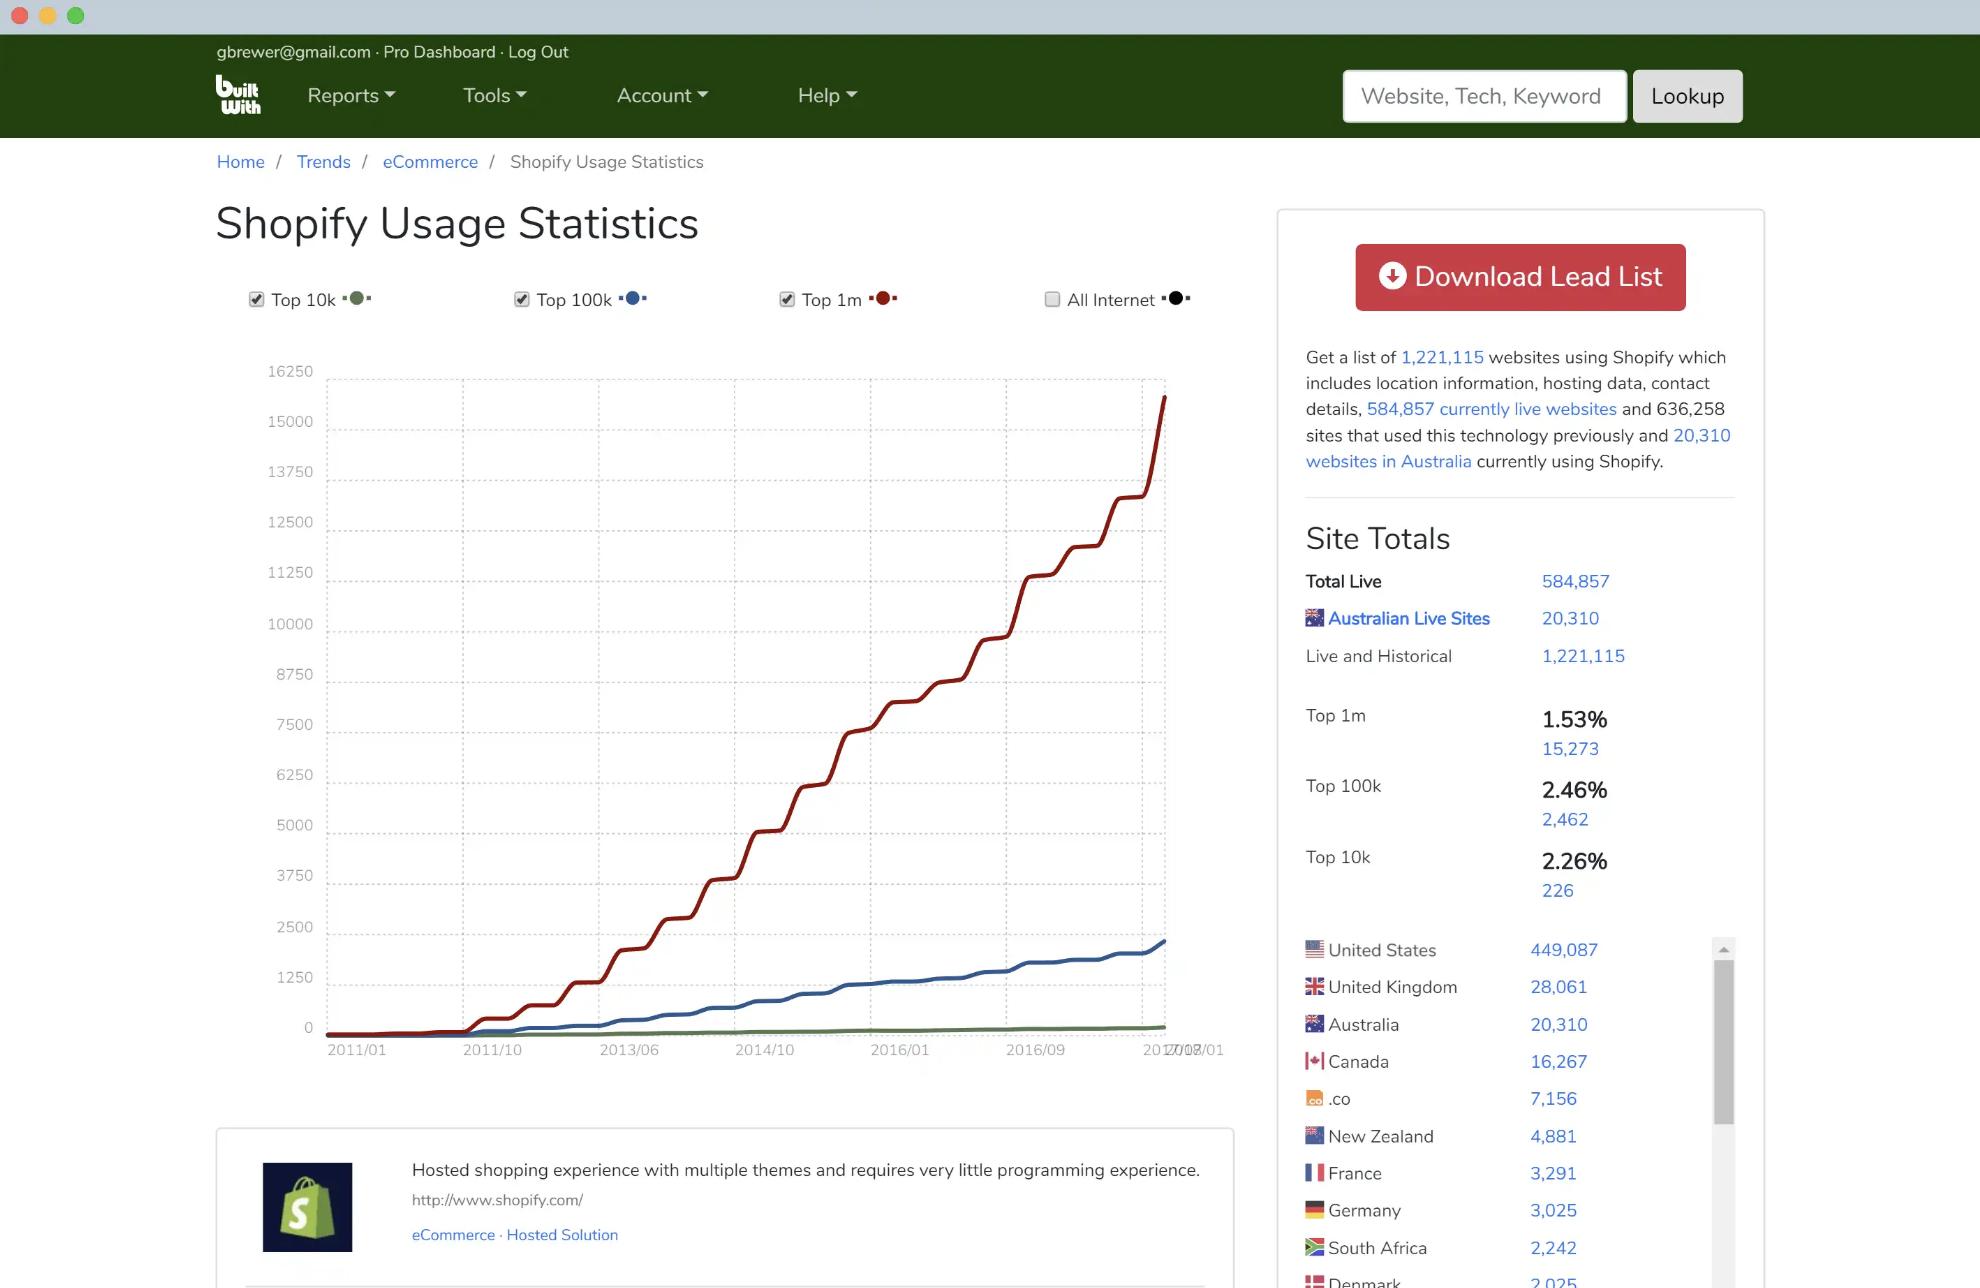1980x1288 pixels.
Task: Expand the Account dropdown
Action: 662,96
